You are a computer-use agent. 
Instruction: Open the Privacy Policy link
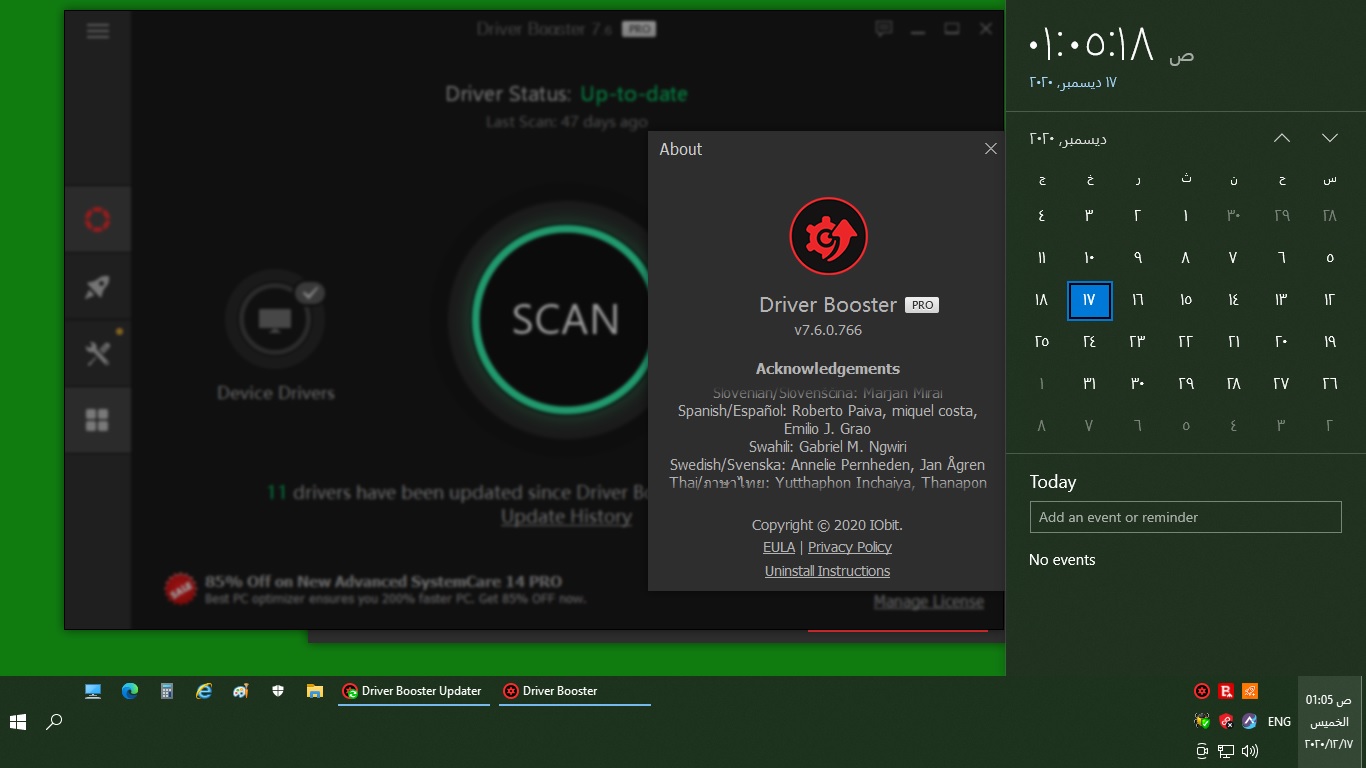click(850, 547)
